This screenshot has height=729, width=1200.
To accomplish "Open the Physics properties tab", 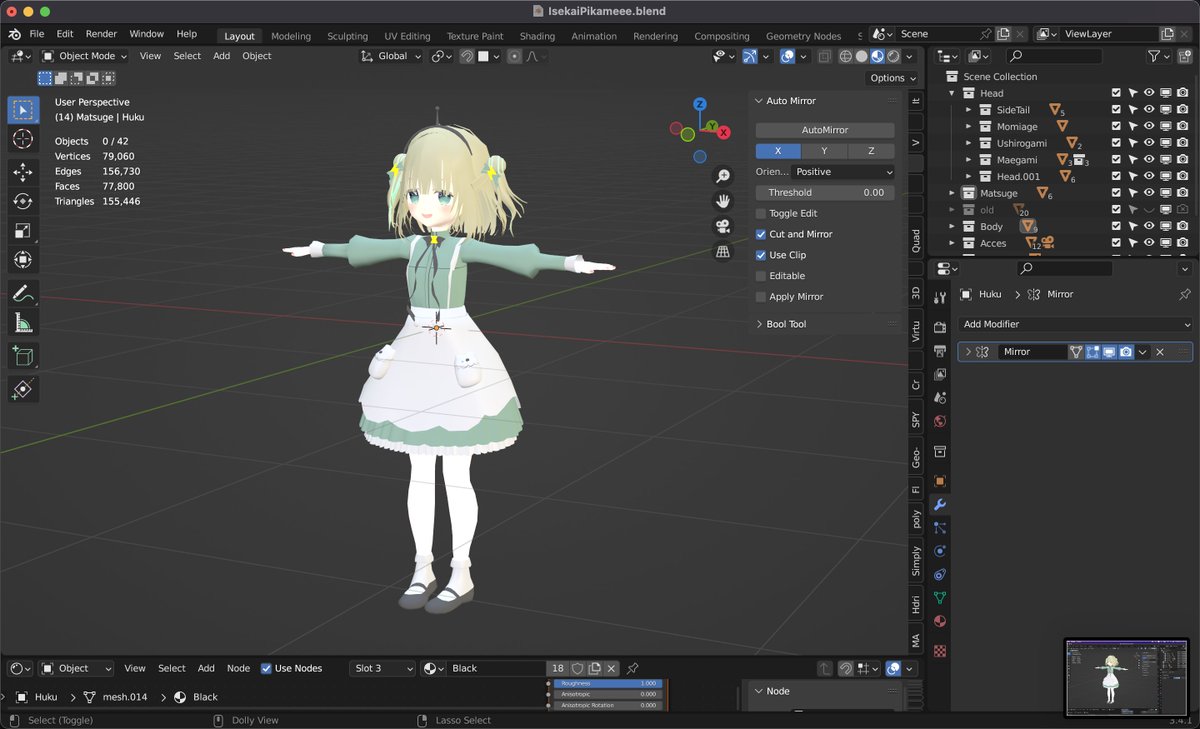I will point(940,551).
